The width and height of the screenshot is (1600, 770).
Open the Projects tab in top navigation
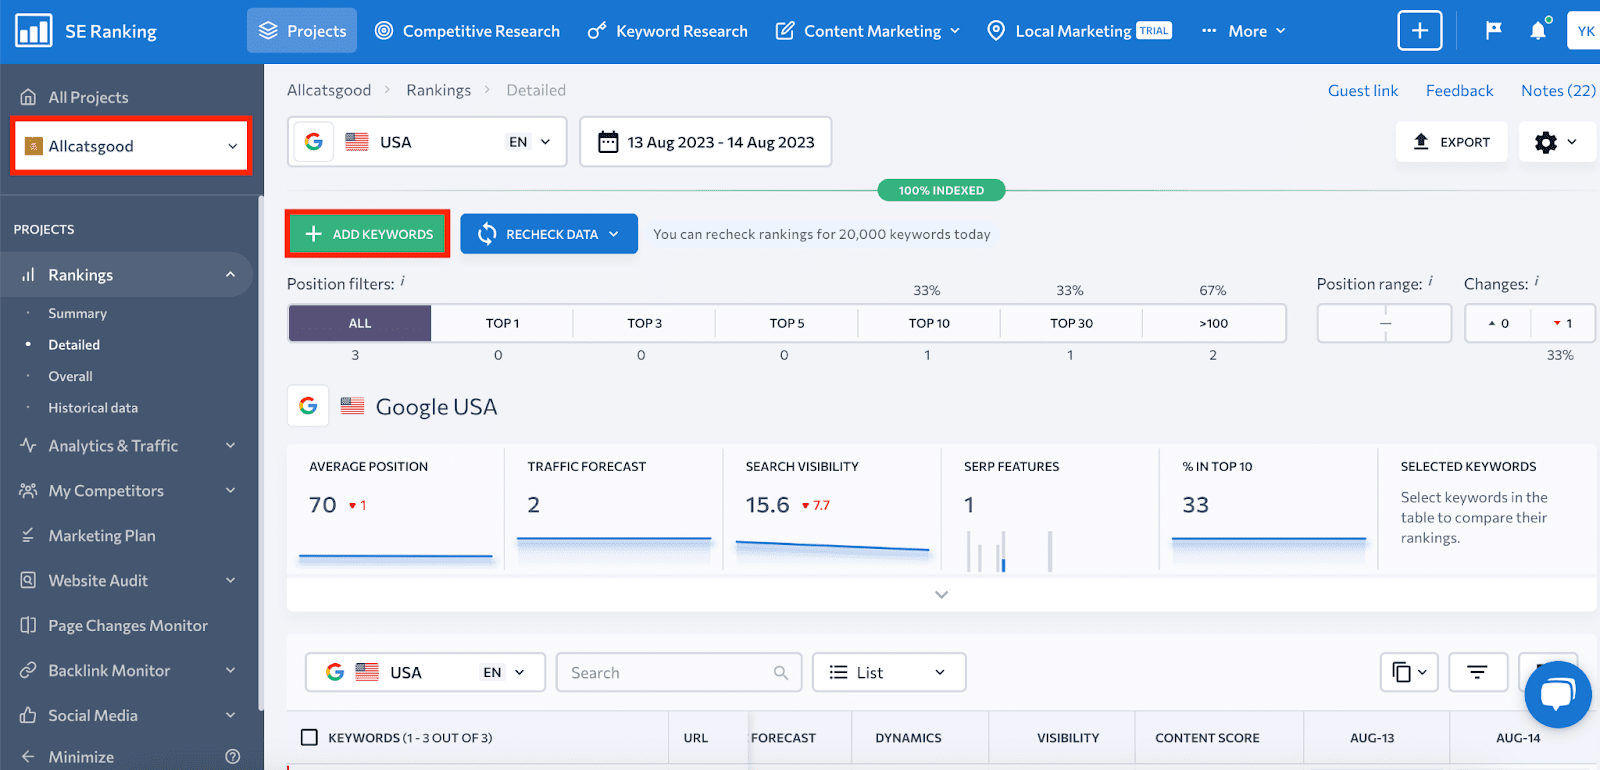302,31
